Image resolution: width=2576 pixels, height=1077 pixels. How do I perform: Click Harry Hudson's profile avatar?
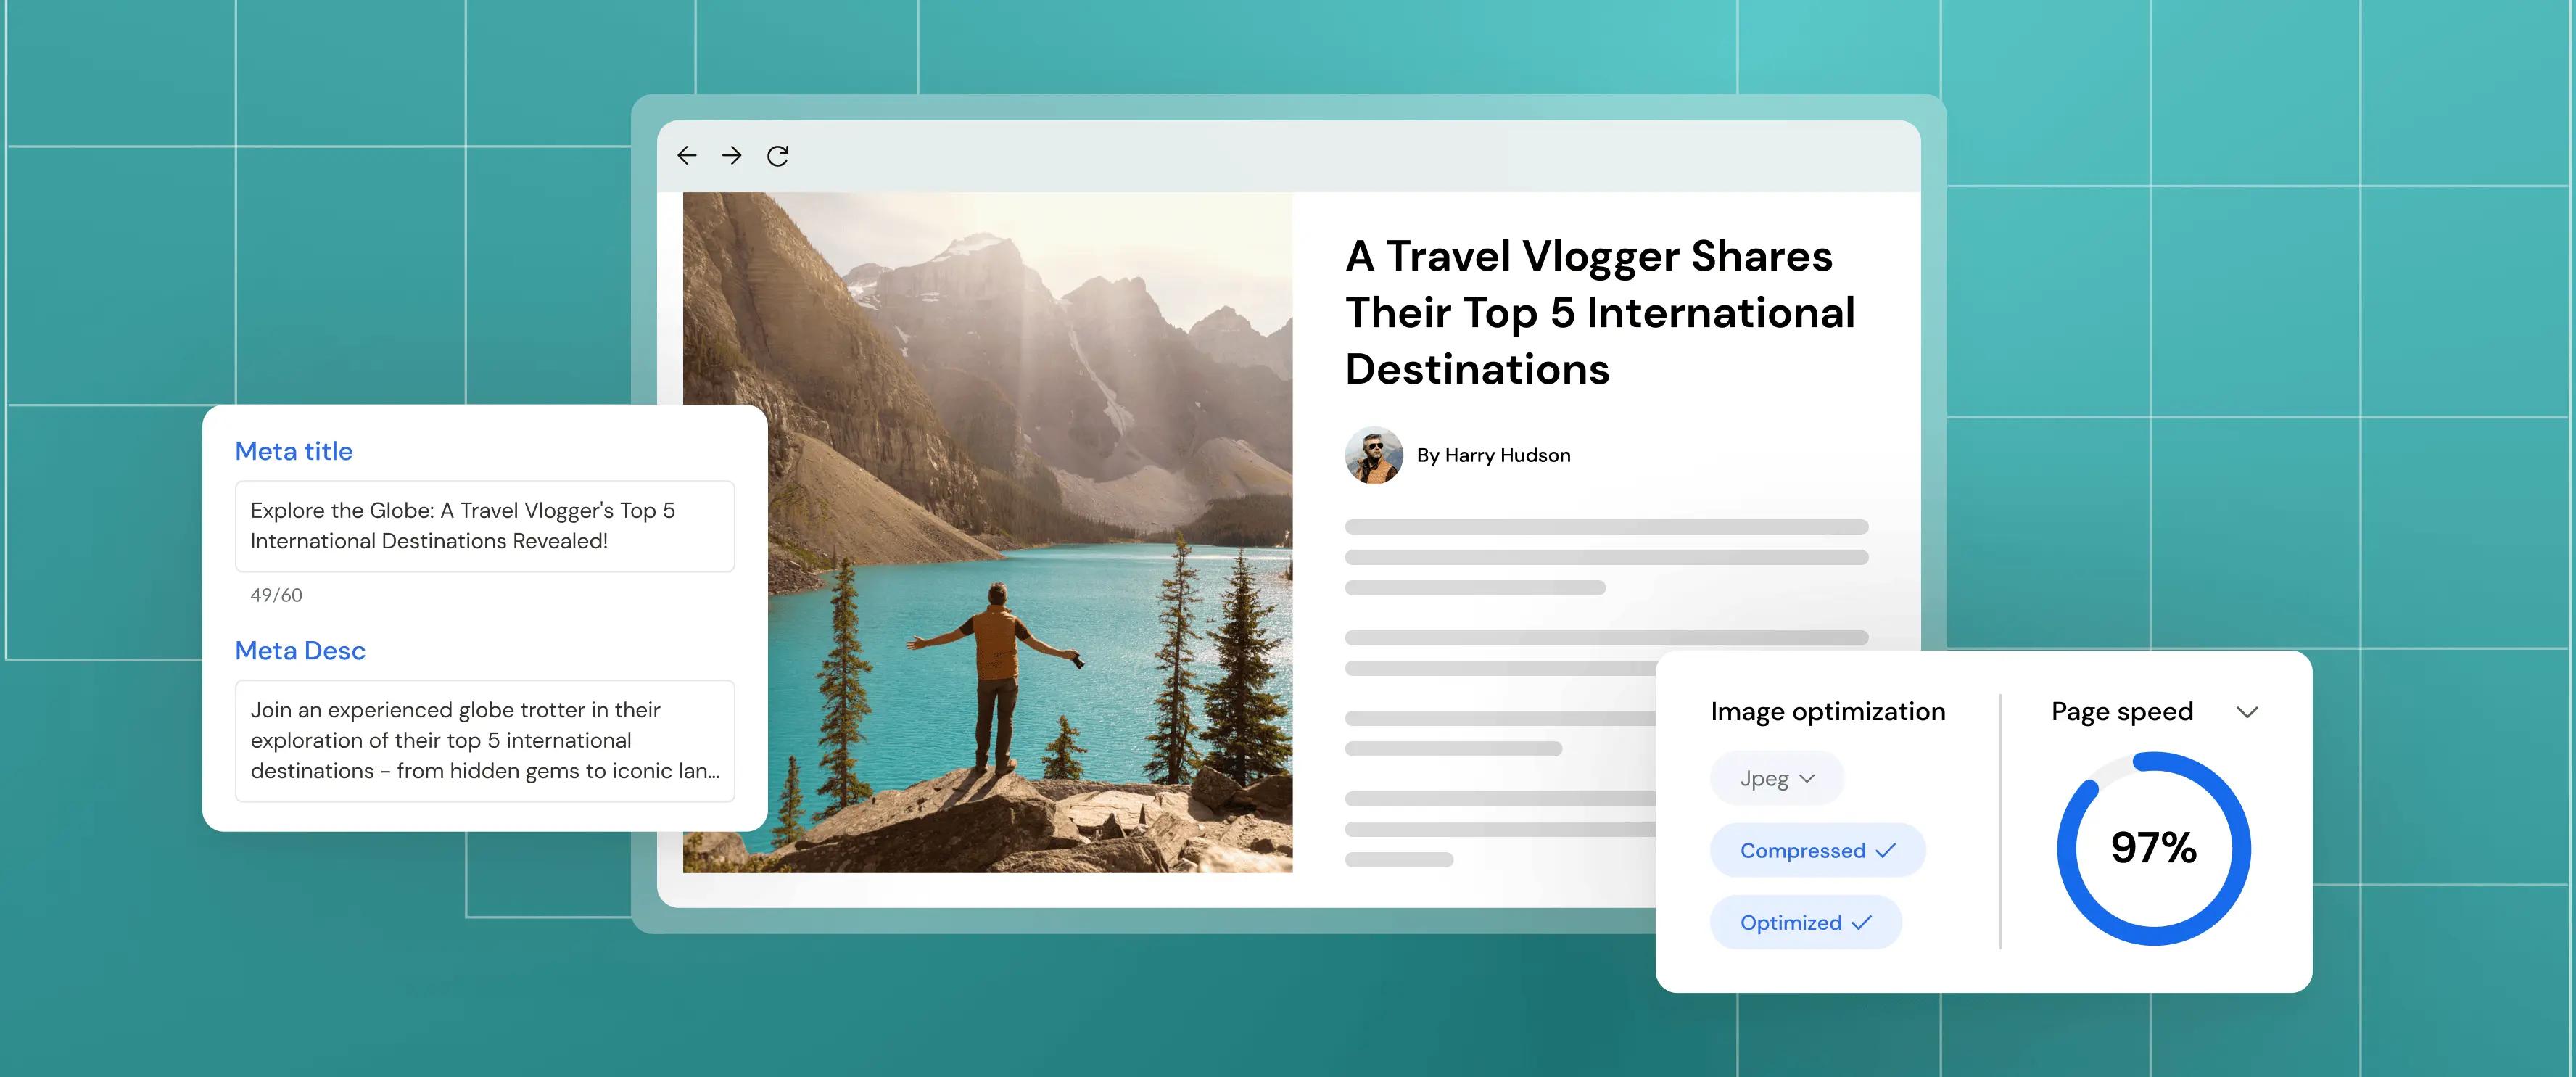(1374, 455)
